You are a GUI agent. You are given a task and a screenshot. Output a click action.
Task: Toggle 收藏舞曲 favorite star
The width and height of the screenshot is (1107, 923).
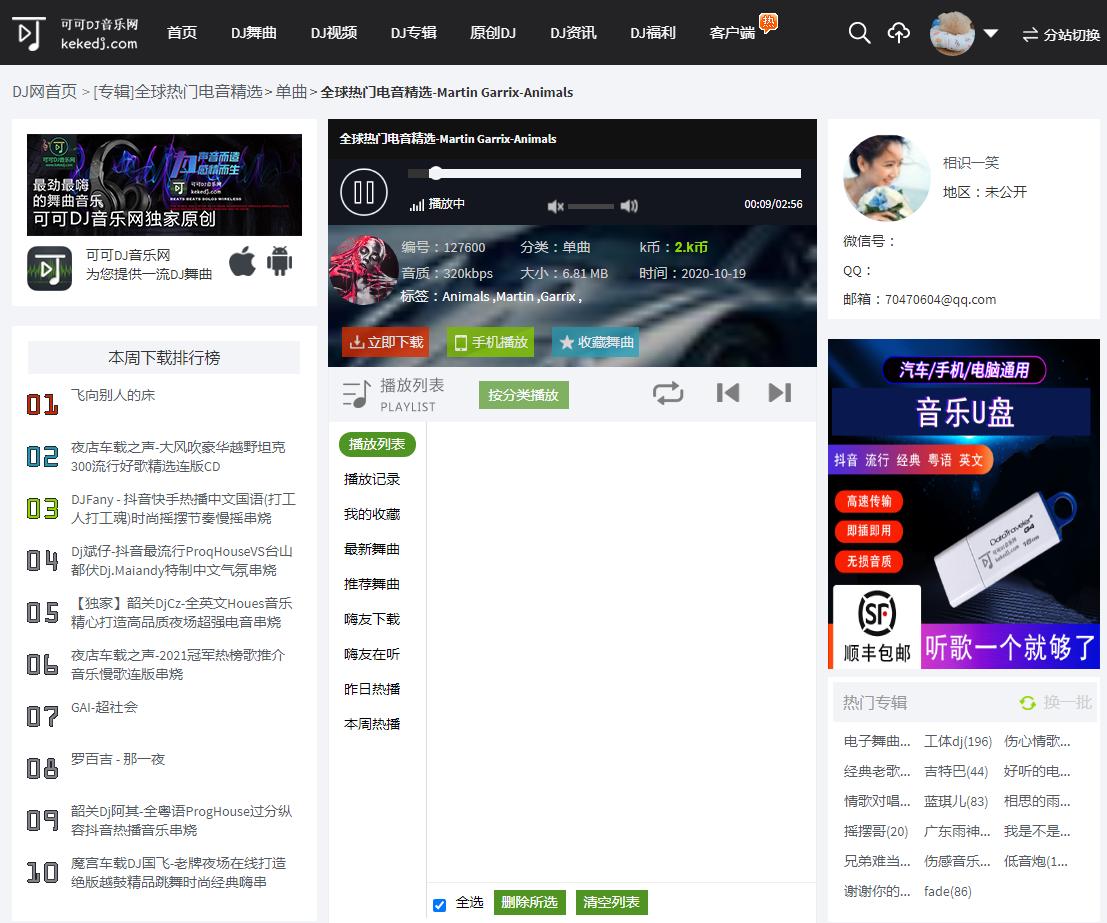click(594, 342)
